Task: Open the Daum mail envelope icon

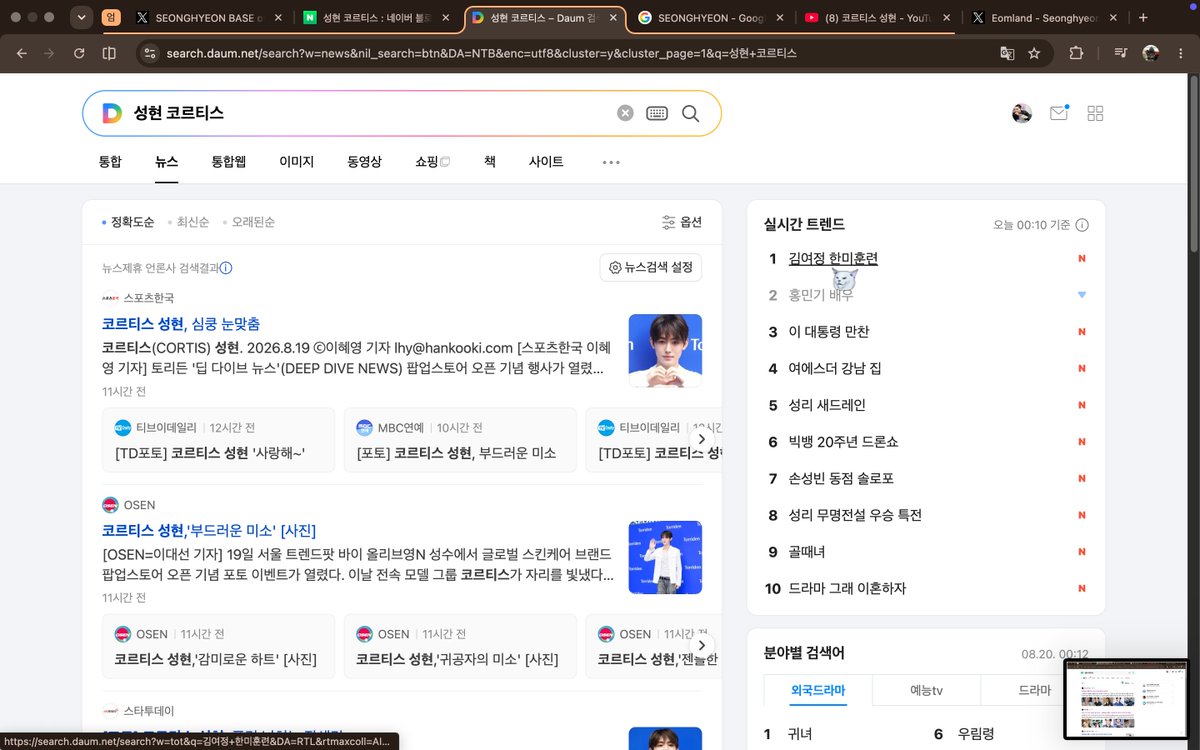Action: (1058, 113)
